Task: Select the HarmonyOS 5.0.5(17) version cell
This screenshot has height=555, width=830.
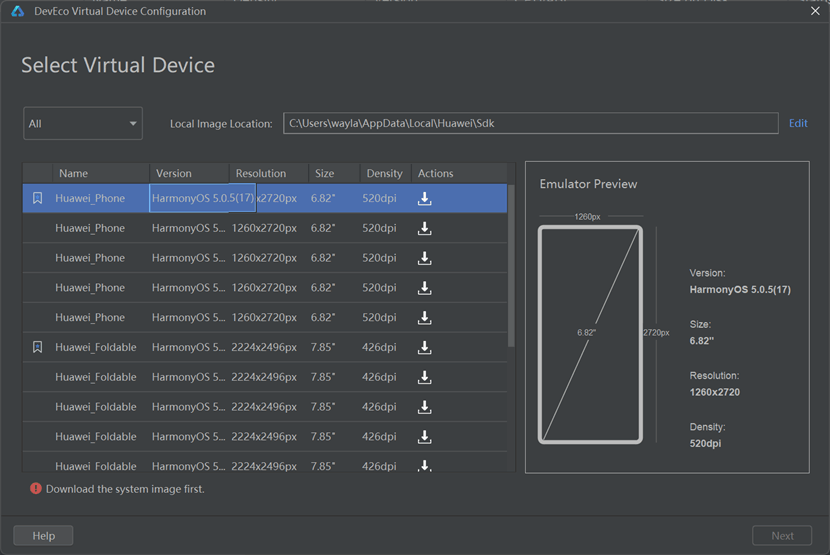Action: [x=203, y=198]
